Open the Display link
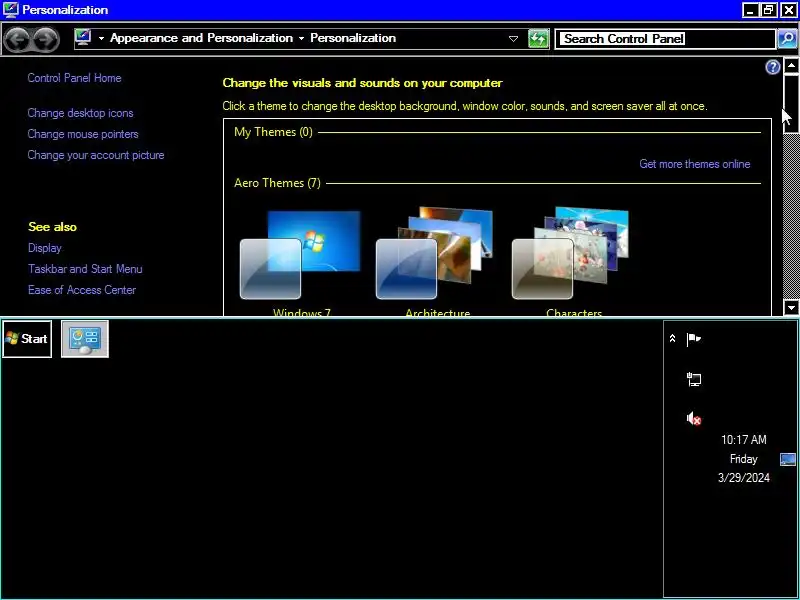The image size is (800, 600). 45,248
